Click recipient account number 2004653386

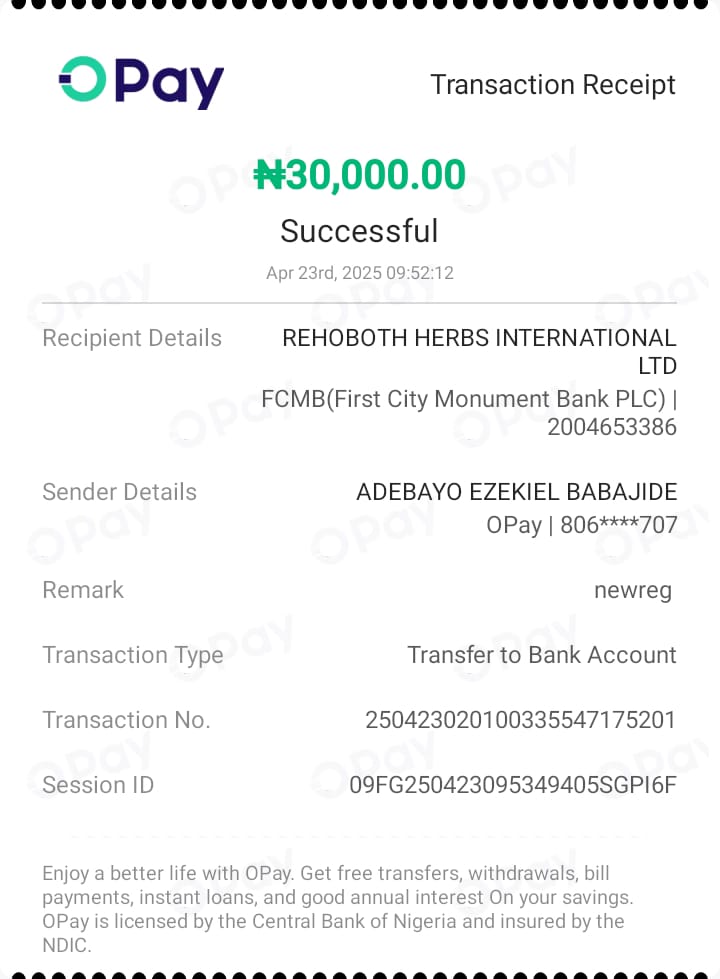612,427
